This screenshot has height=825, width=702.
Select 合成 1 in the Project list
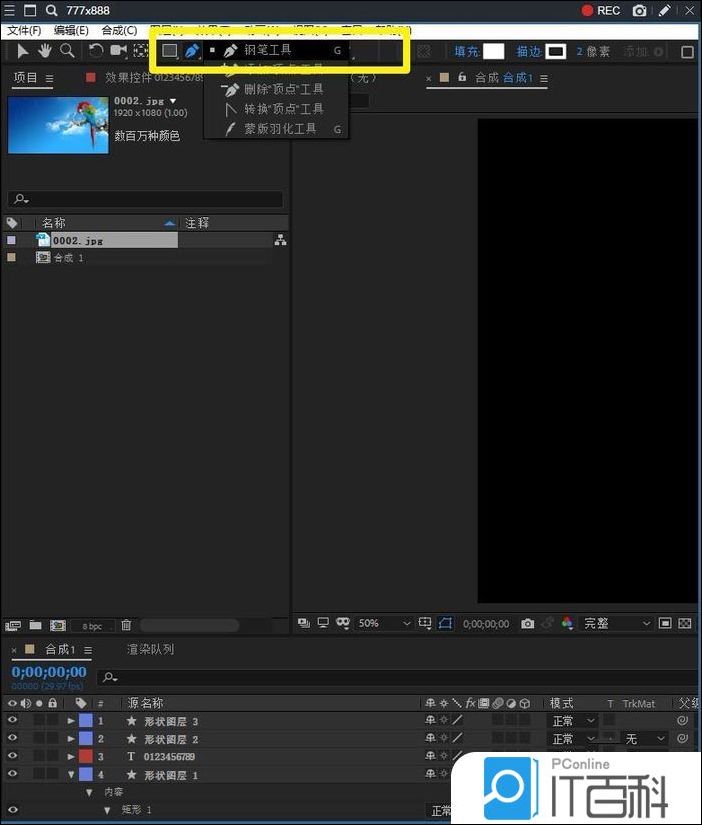pos(68,258)
